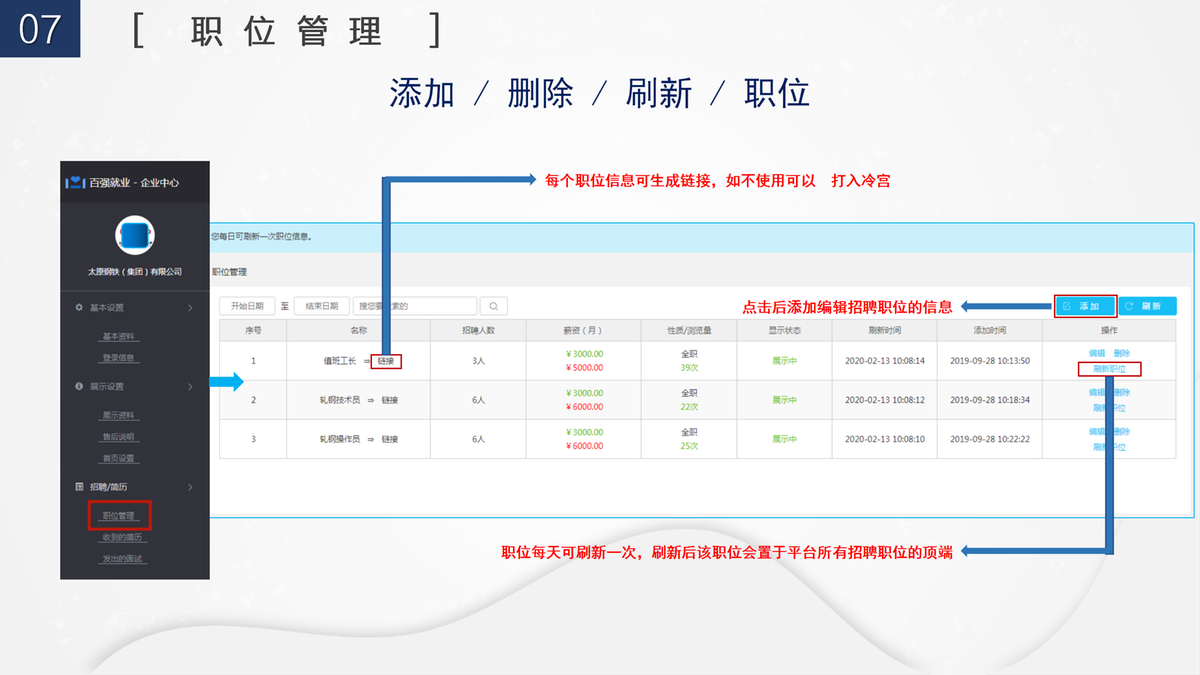
Task: Open 基本资料 in the sidebar
Action: 118,336
